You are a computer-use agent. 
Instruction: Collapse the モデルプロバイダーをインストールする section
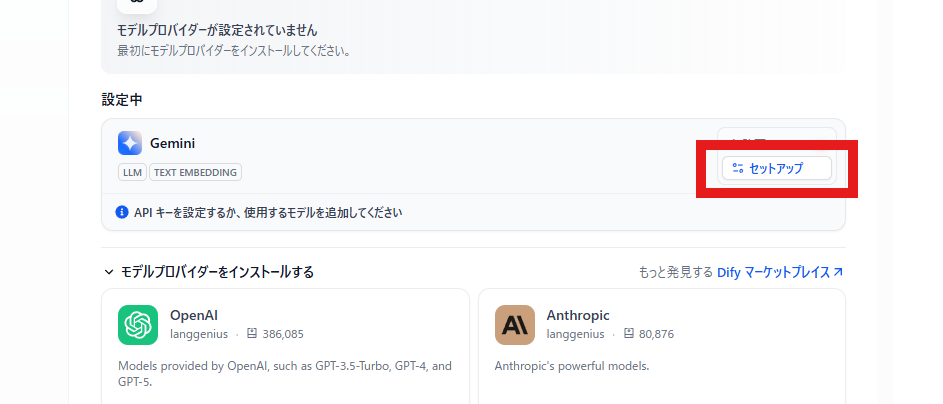[108, 272]
